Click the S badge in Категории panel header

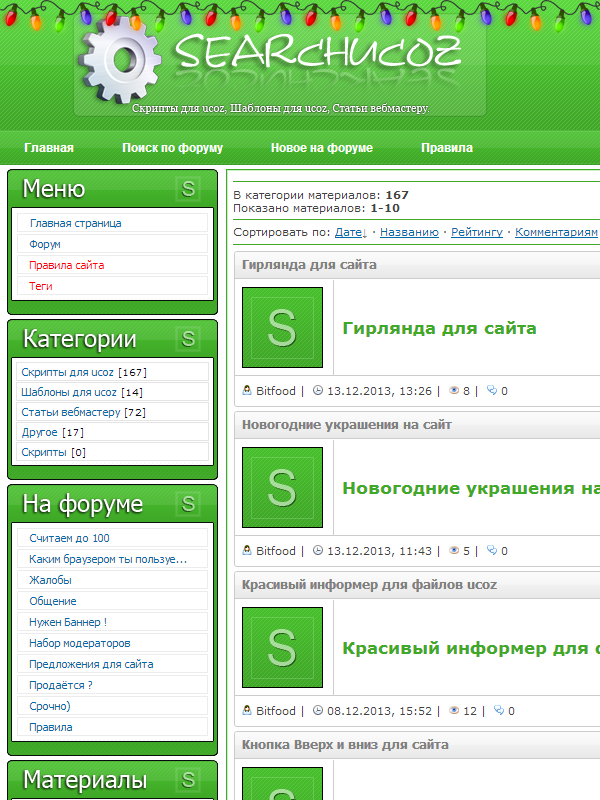coord(188,339)
